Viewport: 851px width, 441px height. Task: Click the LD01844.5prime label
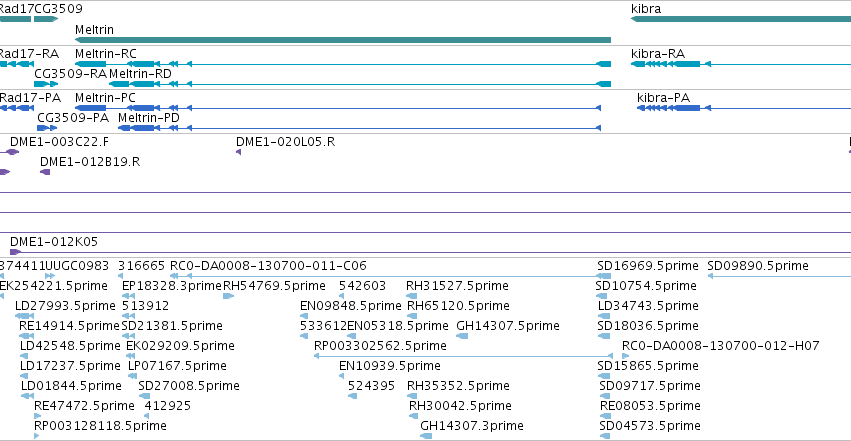click(71, 386)
